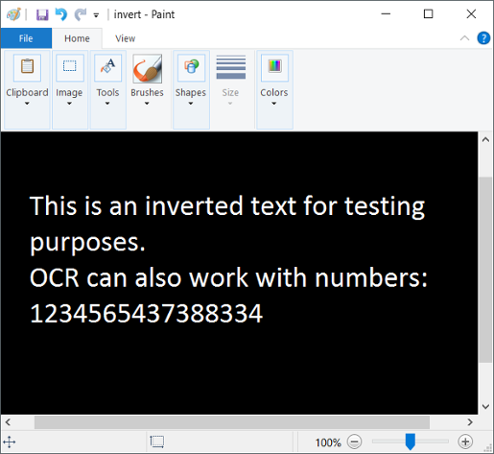
Task: Collapse the ribbon with the chevron
Action: (x=464, y=38)
